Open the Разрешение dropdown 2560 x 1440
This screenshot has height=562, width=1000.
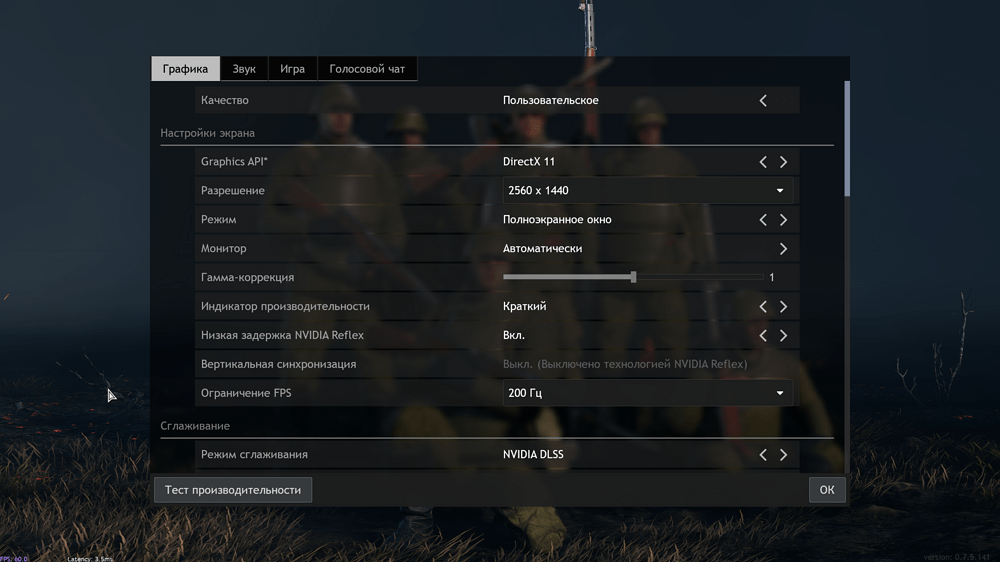pyautogui.click(x=648, y=191)
